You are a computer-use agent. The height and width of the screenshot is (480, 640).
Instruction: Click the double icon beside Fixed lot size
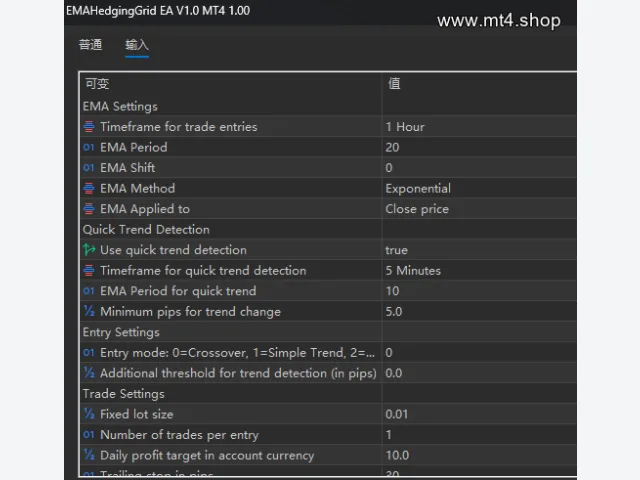point(89,414)
